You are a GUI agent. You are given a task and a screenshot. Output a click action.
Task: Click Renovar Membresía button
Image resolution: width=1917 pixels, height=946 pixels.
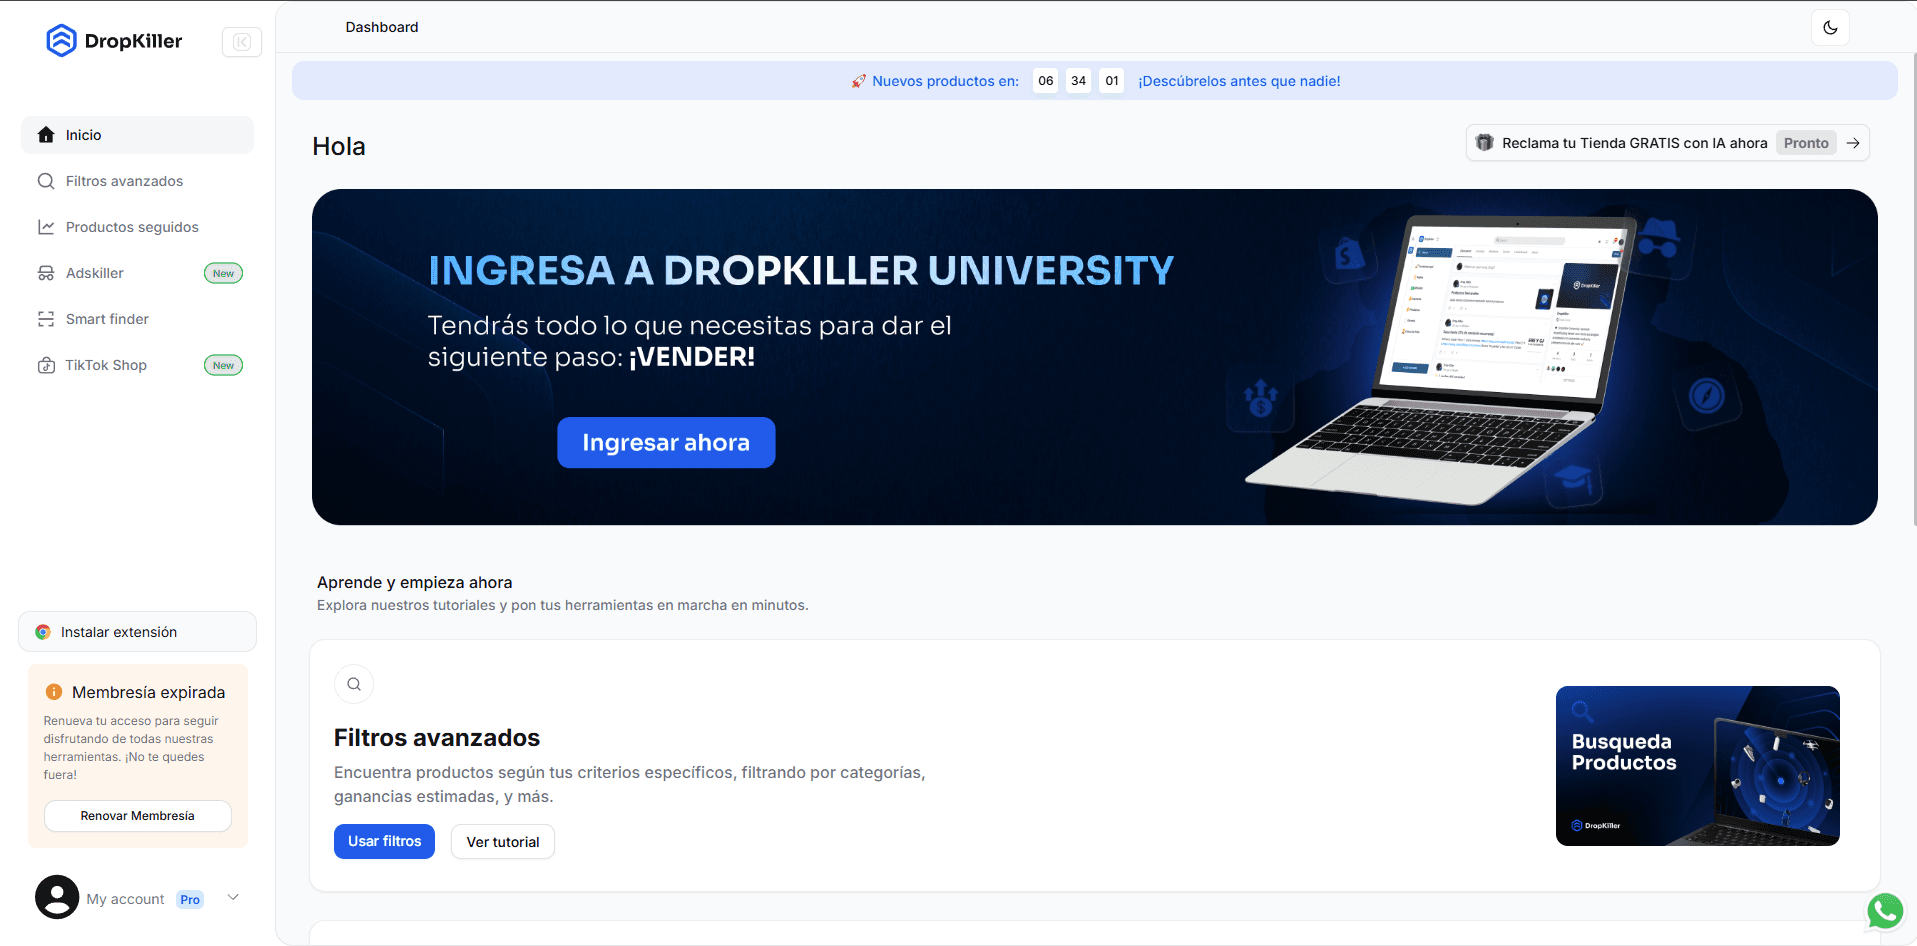(138, 816)
